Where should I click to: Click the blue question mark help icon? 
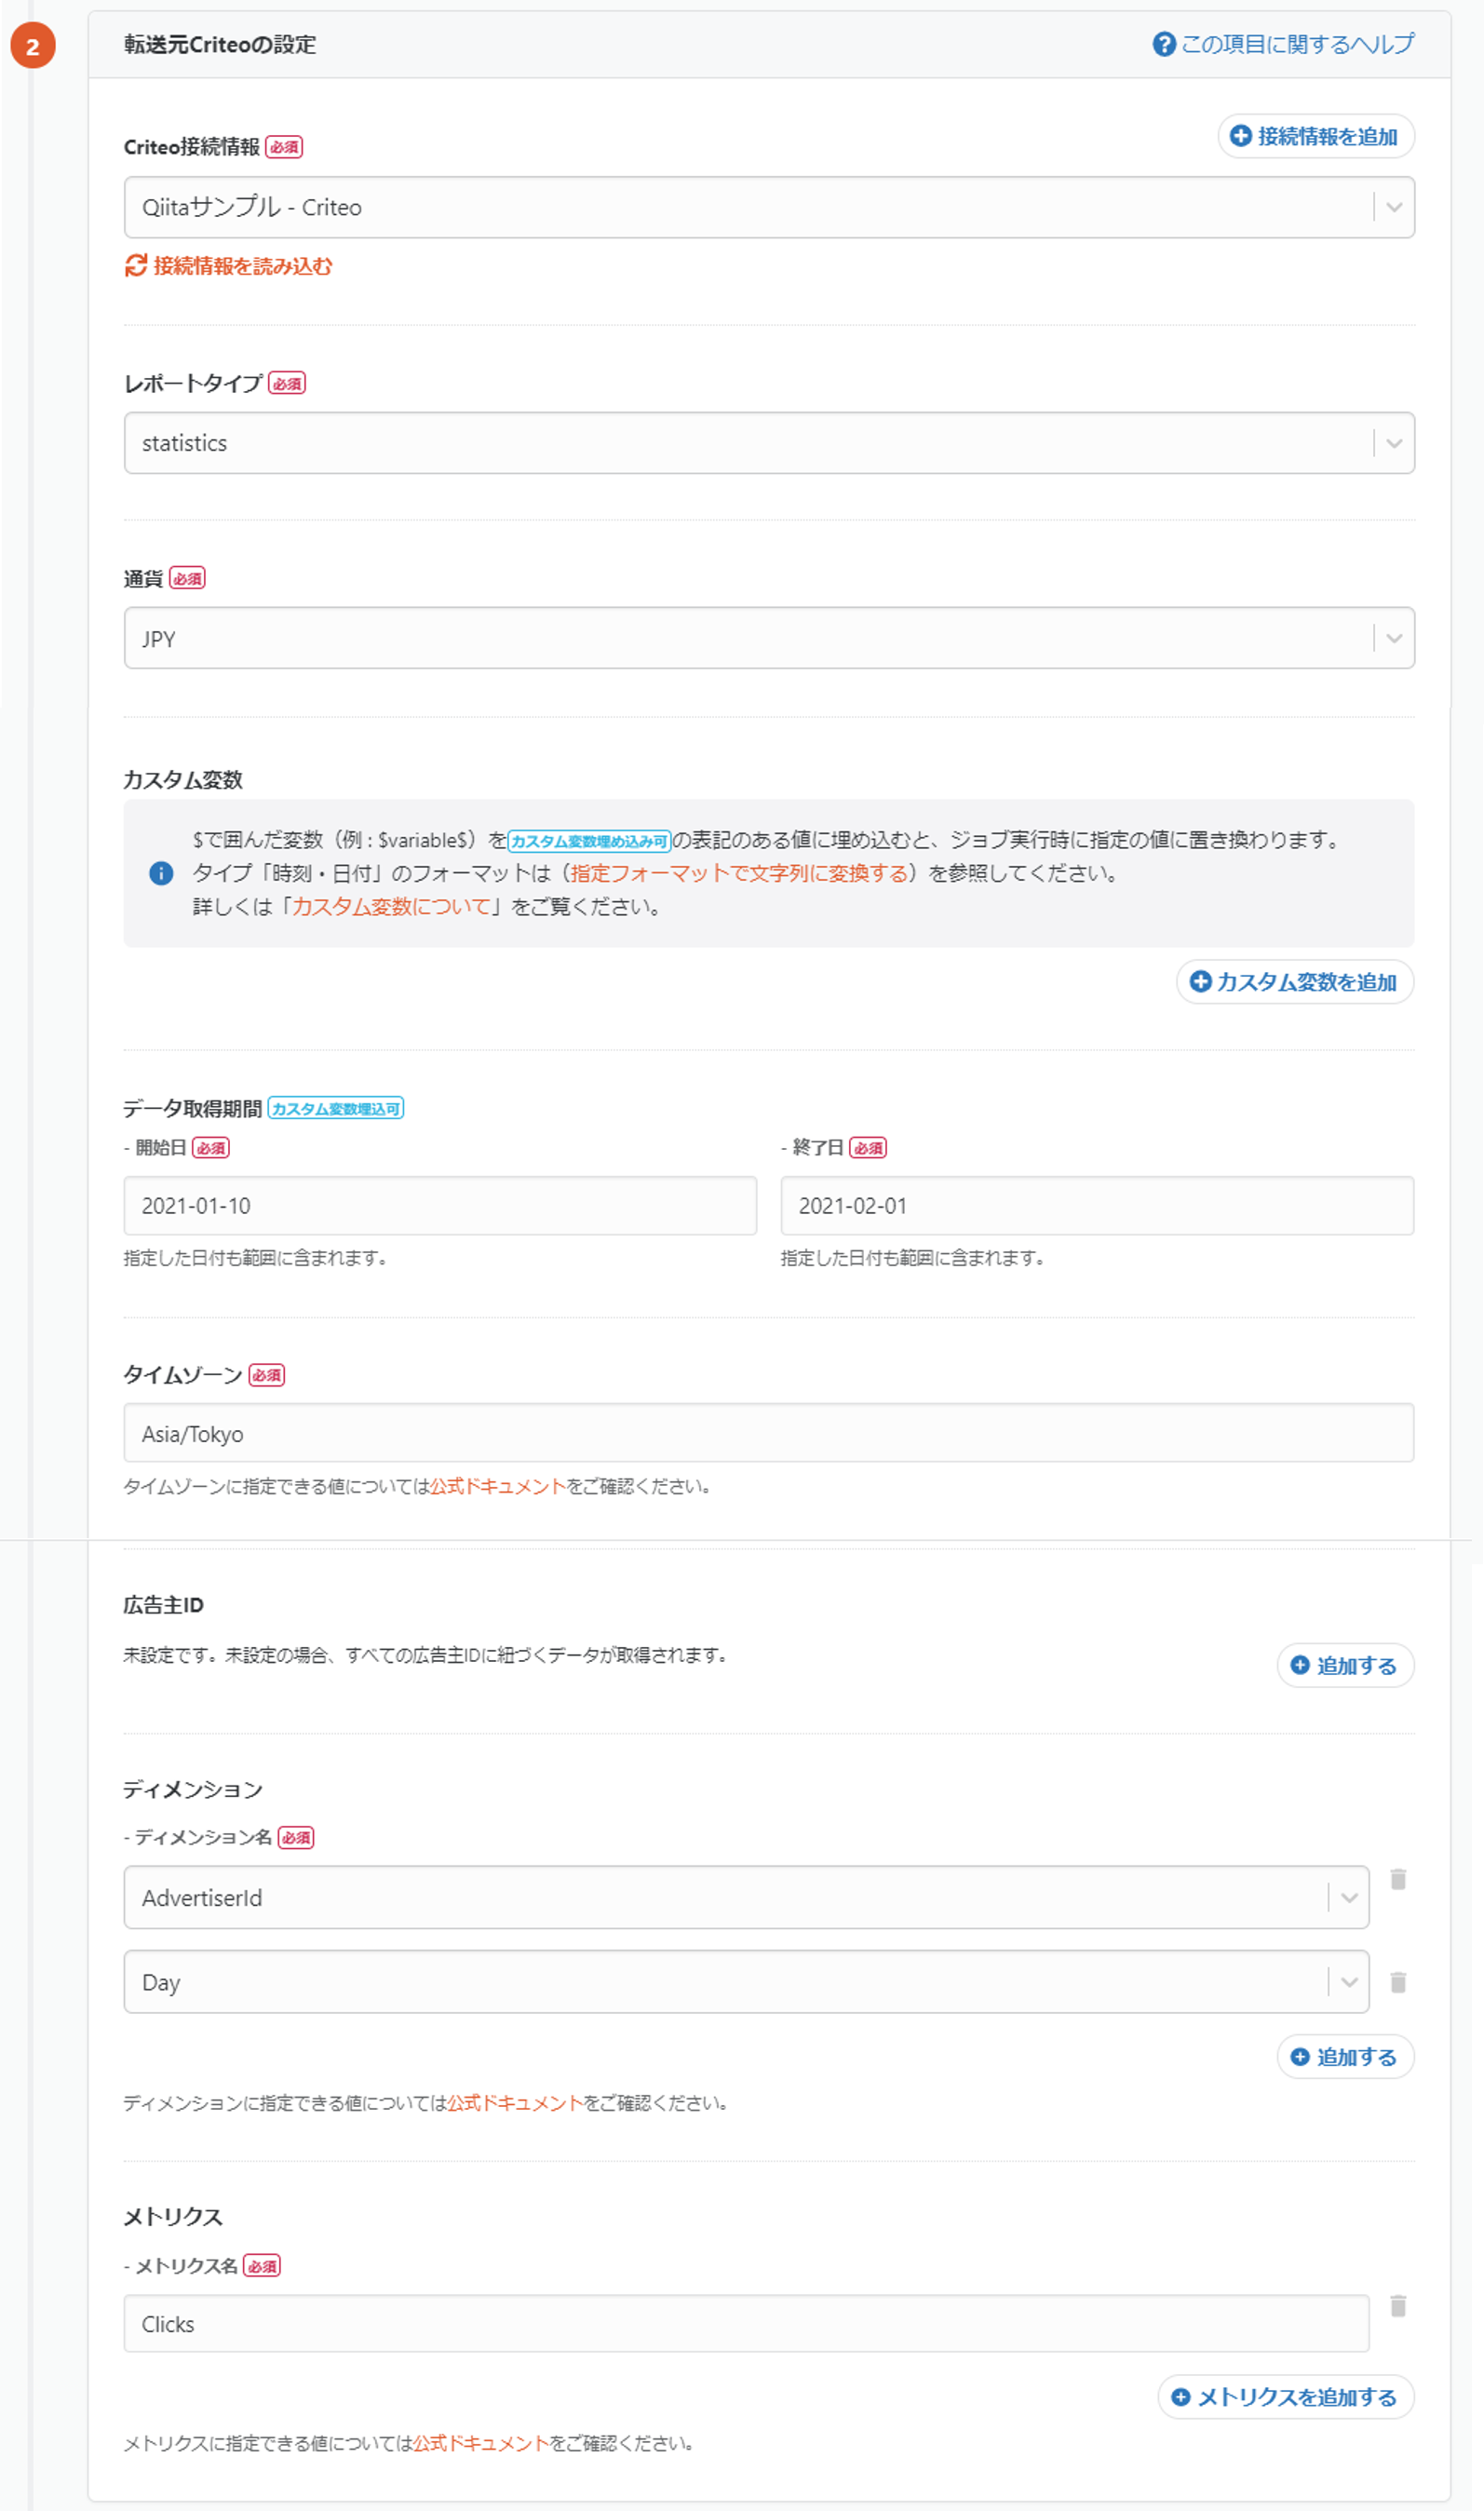pos(1163,44)
